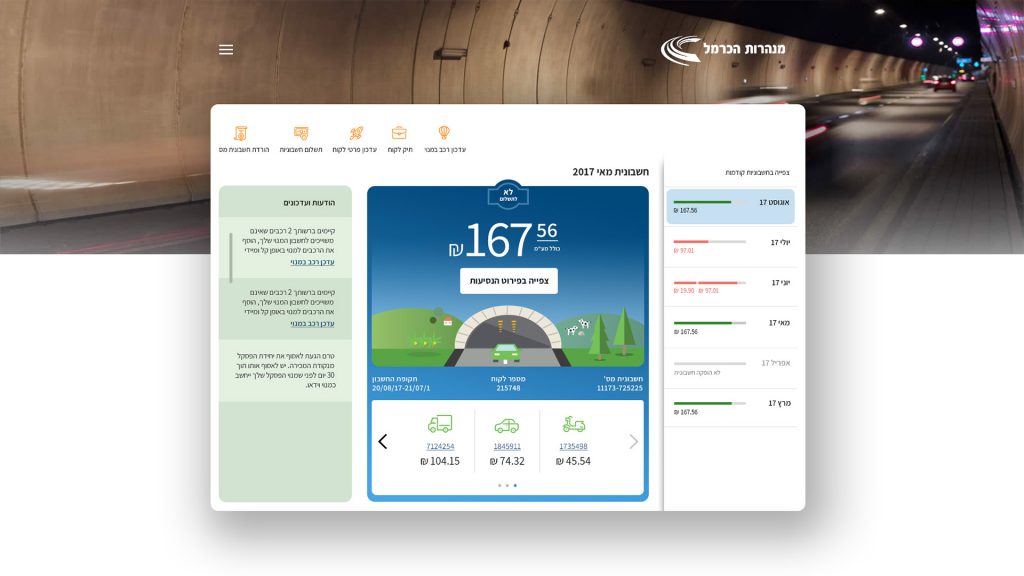1024x576 pixels.
Task: Open vehicle number link 7124254
Action: (440, 446)
